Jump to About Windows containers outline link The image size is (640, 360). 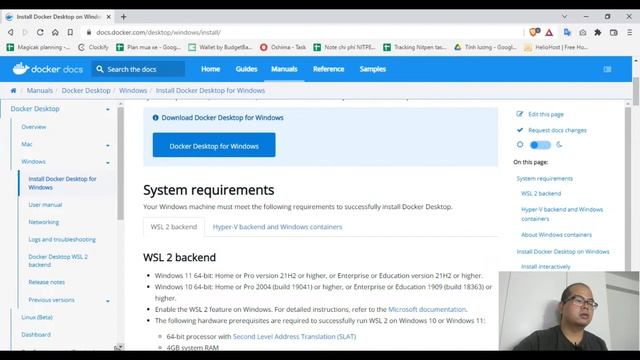(x=556, y=235)
